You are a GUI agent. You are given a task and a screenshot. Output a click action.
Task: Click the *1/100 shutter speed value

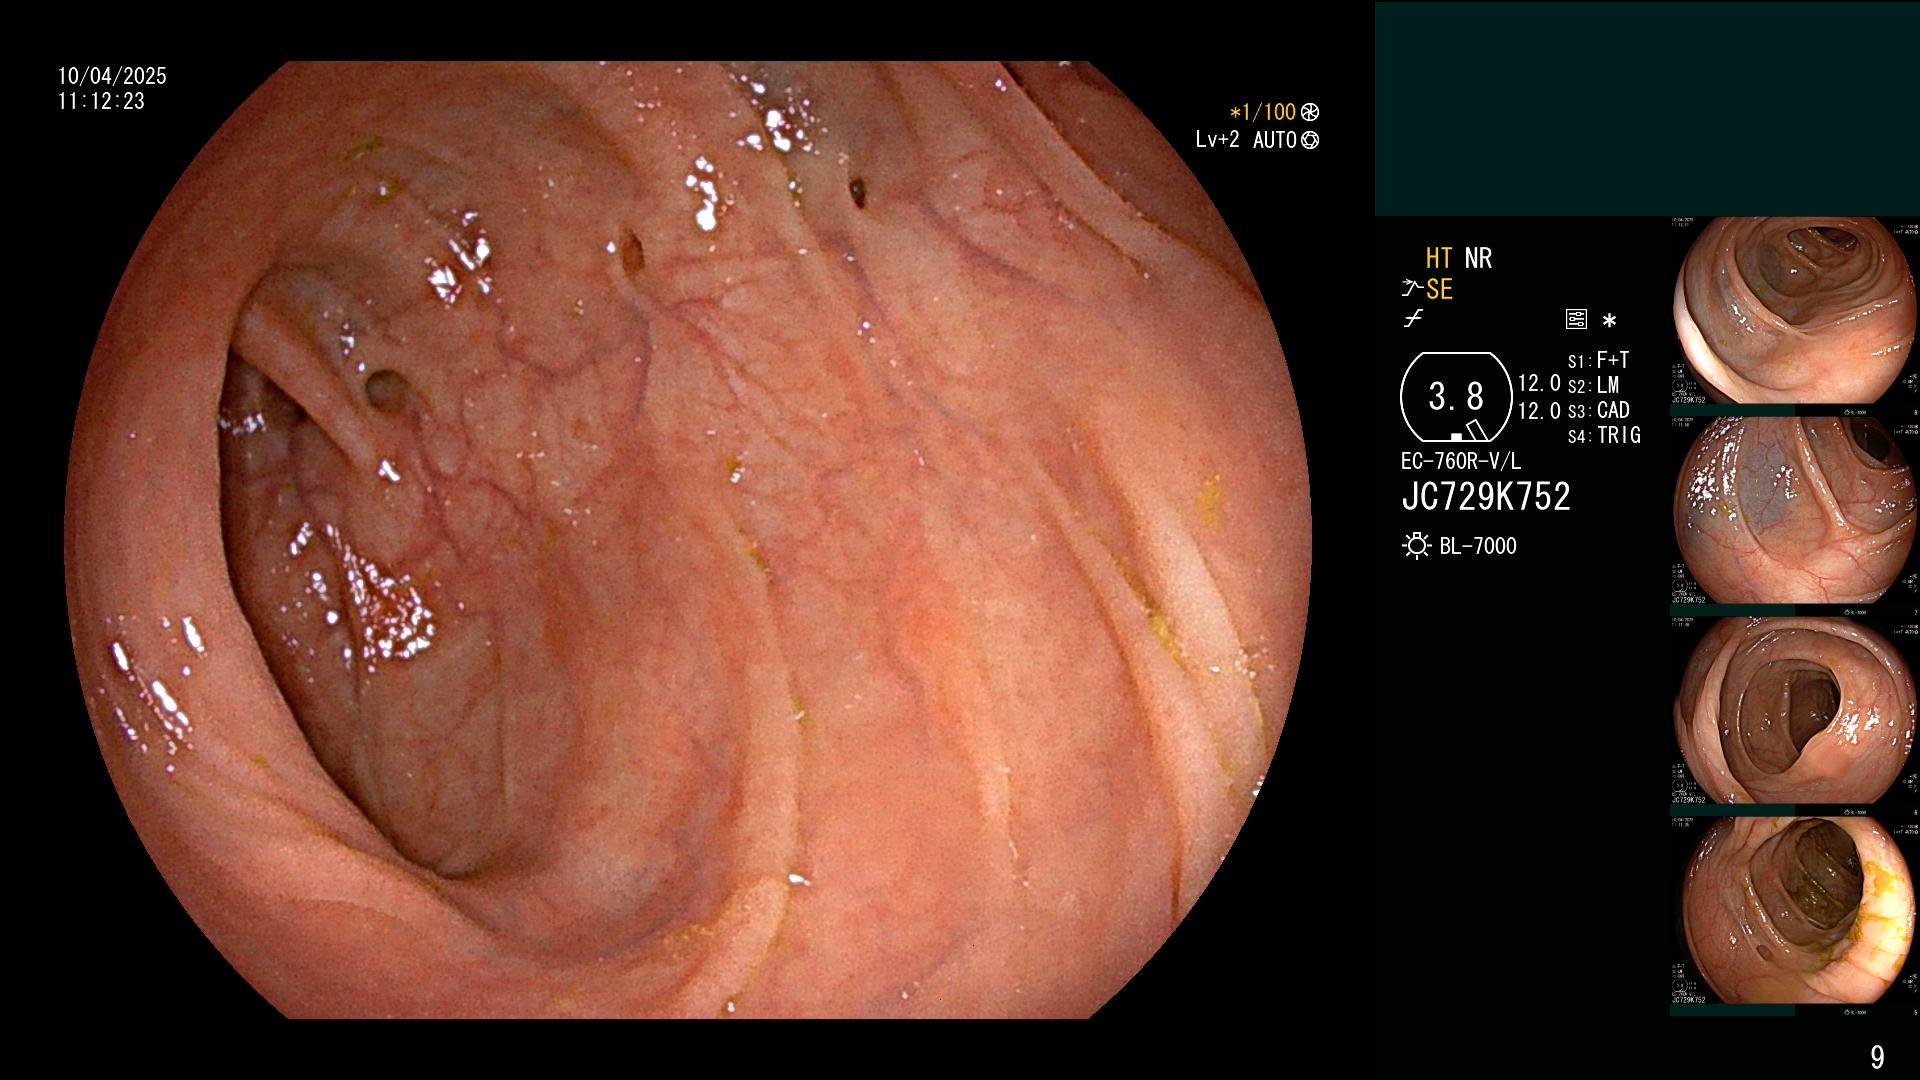point(1263,113)
